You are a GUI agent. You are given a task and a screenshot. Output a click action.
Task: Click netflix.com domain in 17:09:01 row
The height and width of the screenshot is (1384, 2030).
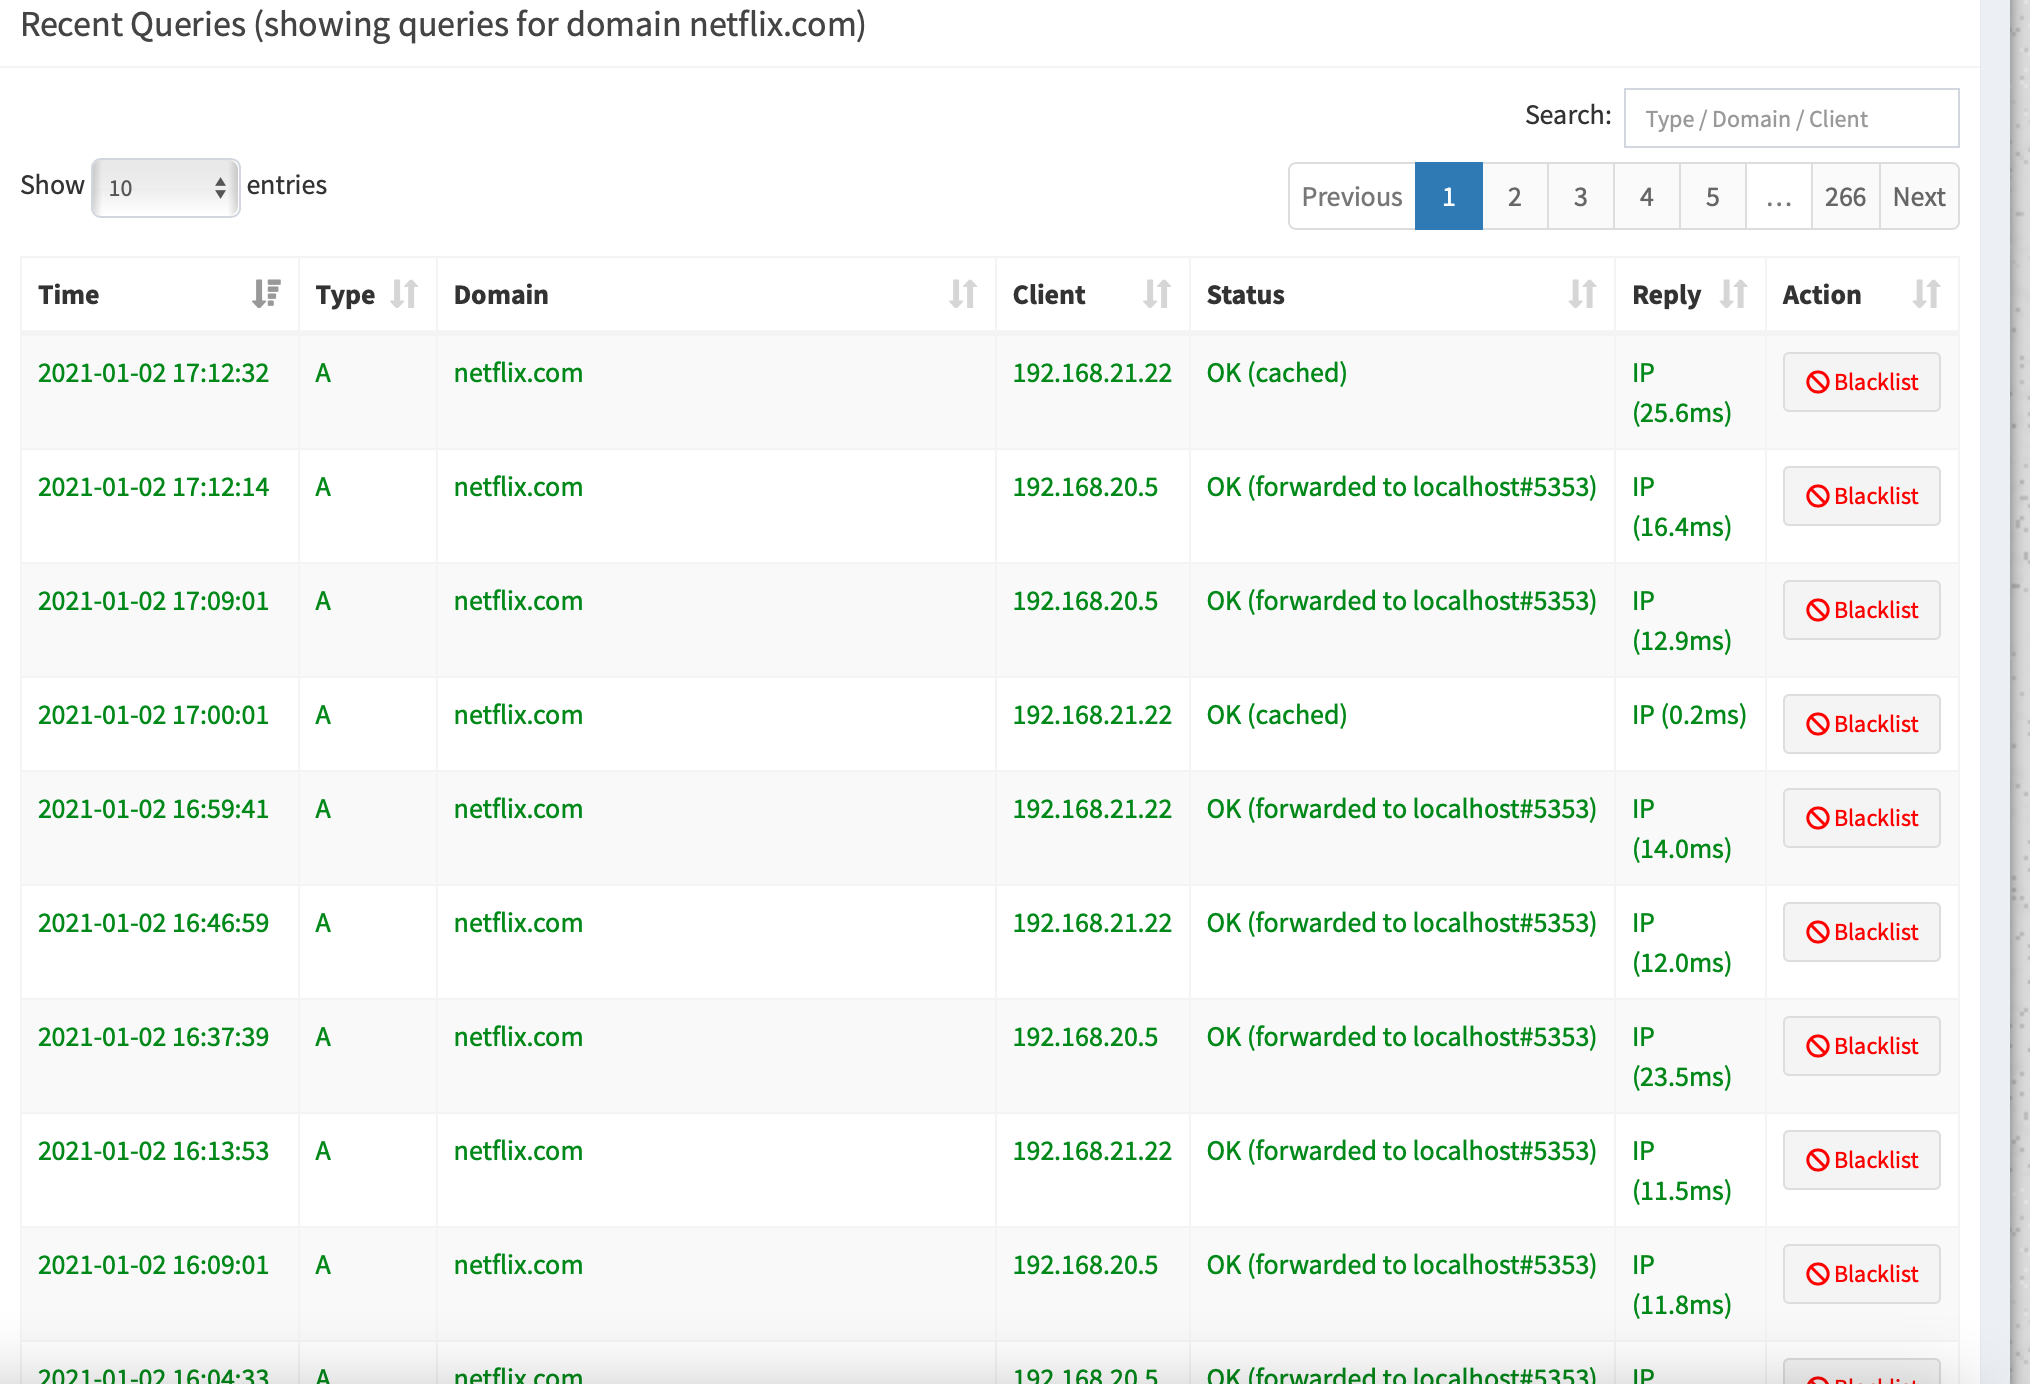(x=518, y=601)
